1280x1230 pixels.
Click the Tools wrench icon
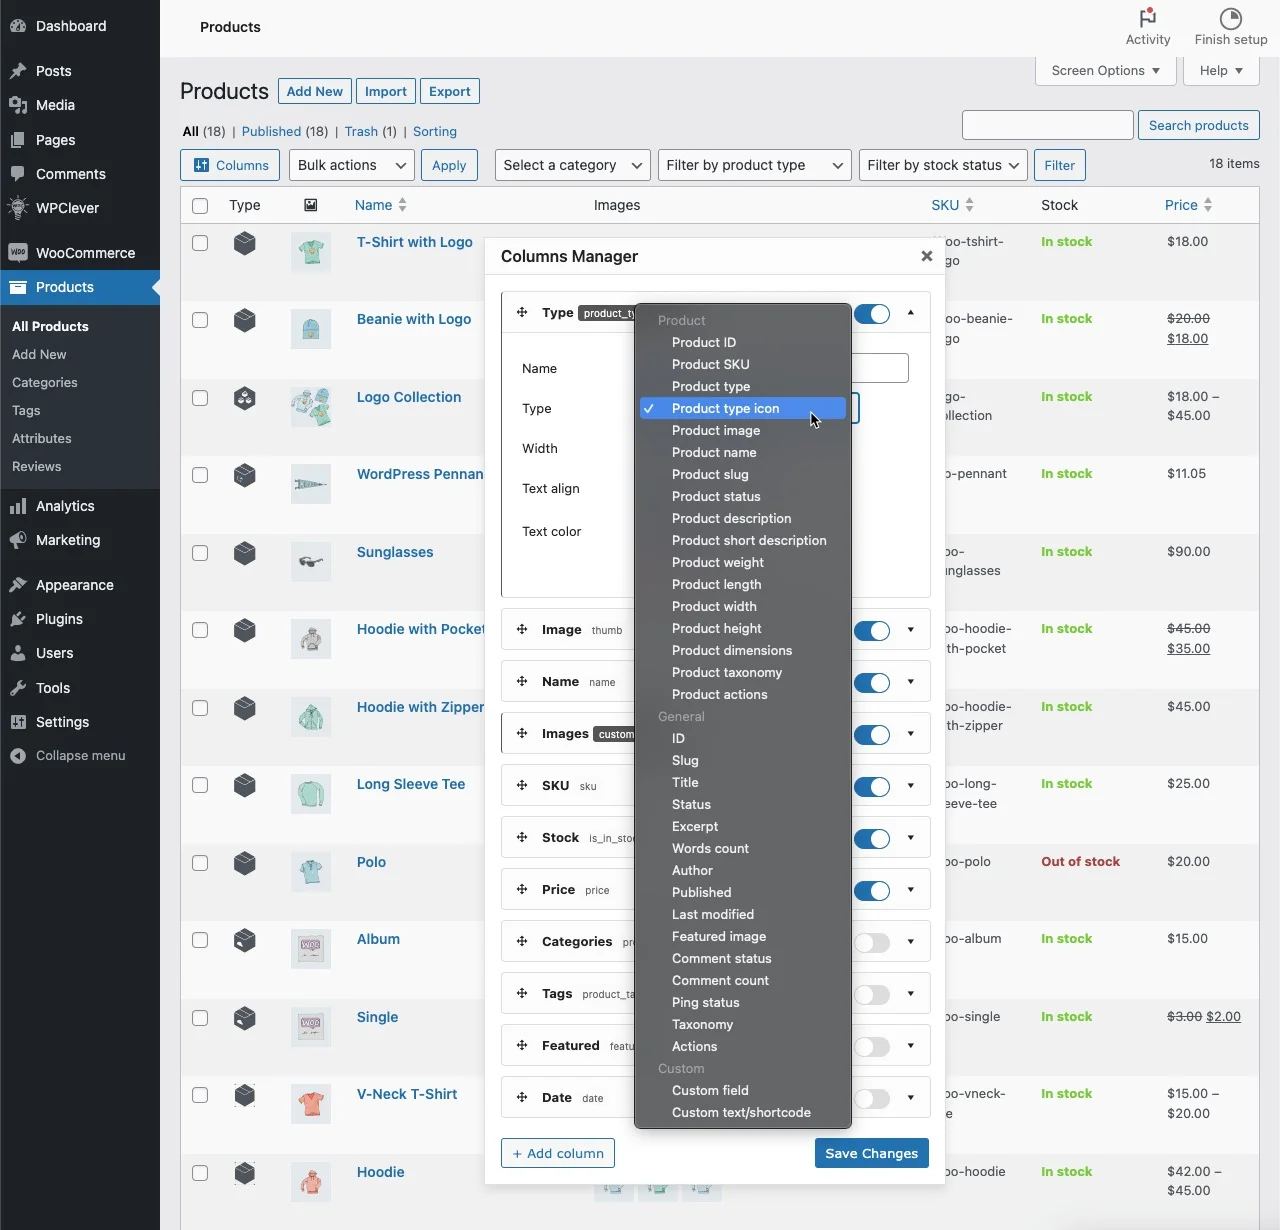coord(18,688)
